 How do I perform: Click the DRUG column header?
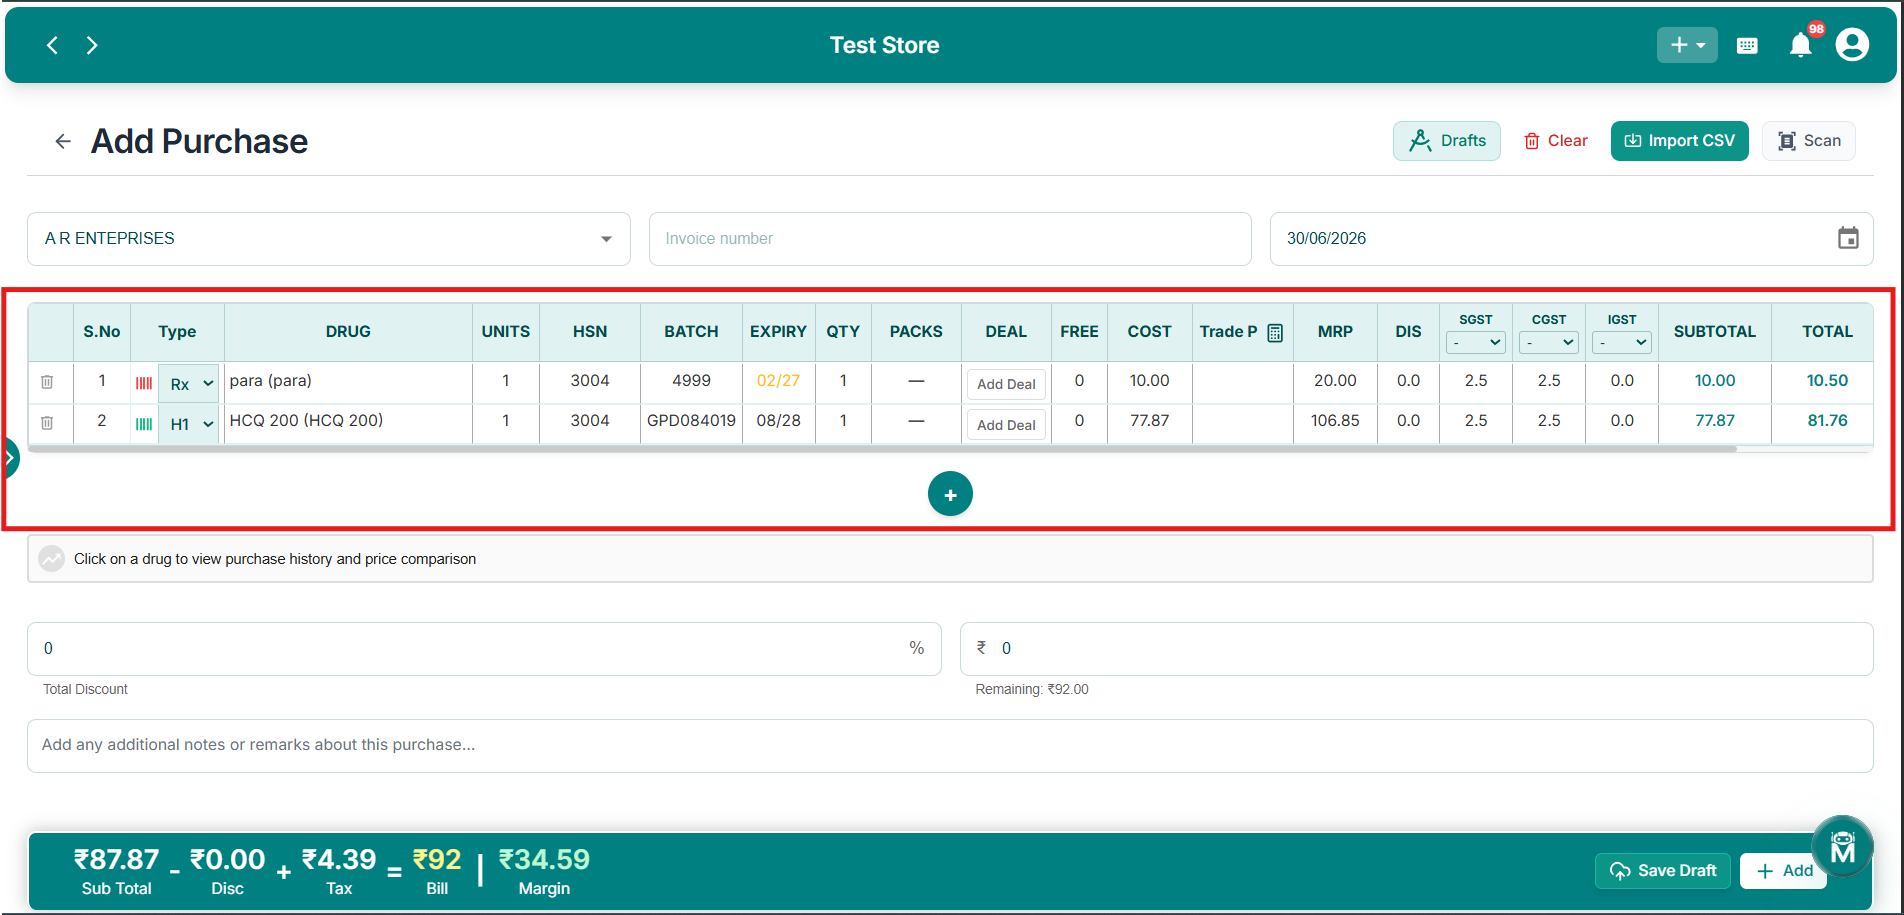(348, 332)
